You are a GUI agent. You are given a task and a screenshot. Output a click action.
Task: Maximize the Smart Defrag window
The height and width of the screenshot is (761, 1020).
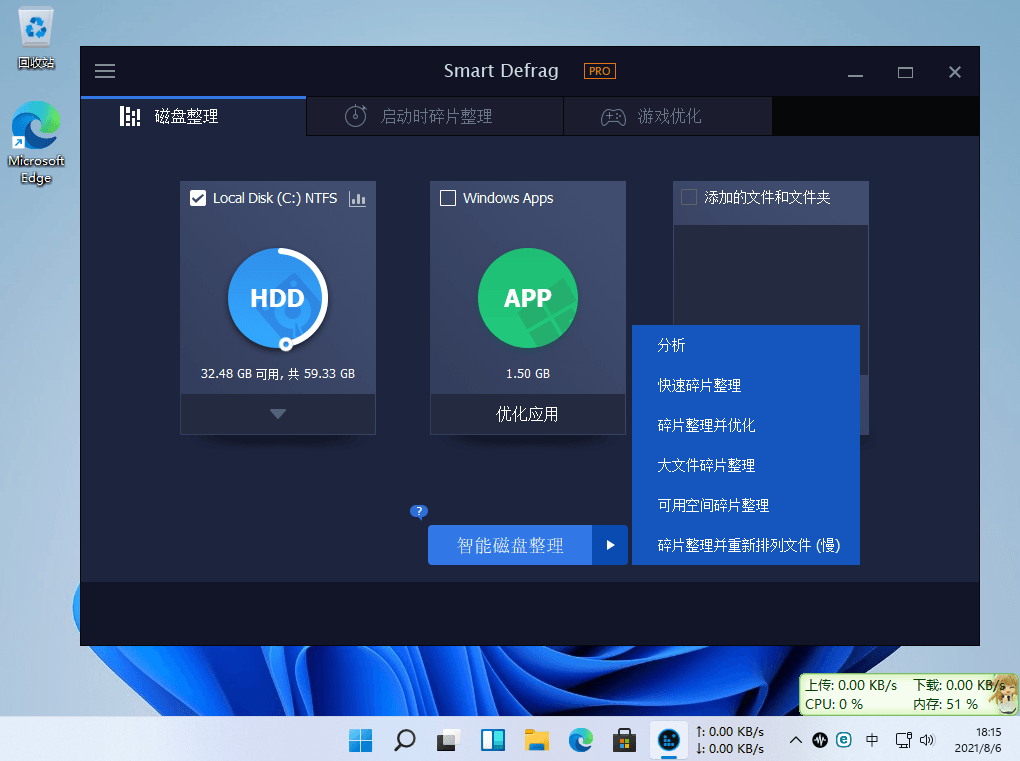pos(905,72)
